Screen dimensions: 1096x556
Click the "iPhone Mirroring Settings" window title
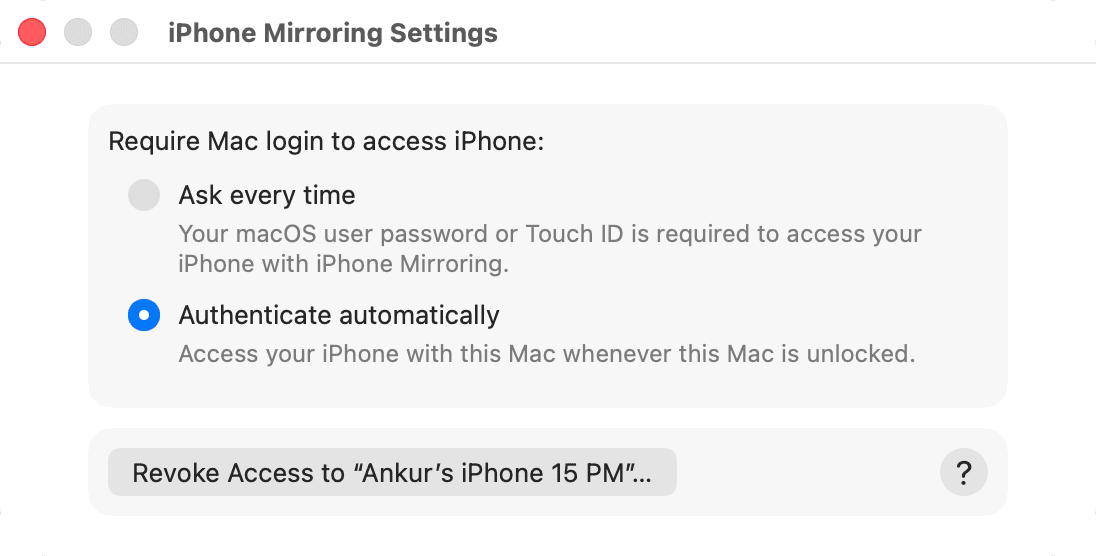[x=333, y=33]
